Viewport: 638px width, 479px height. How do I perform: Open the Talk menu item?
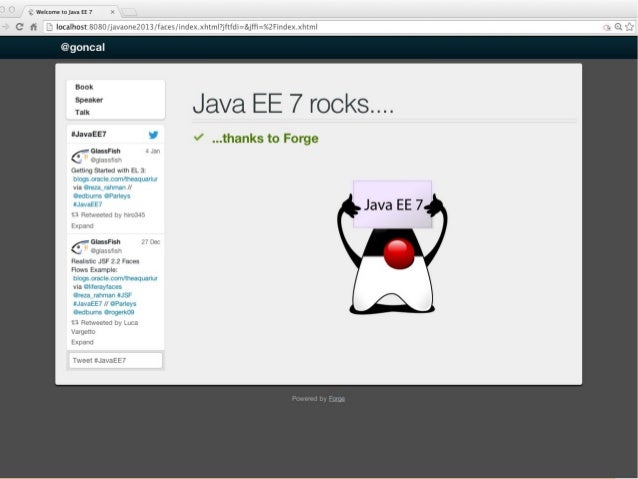click(x=82, y=112)
